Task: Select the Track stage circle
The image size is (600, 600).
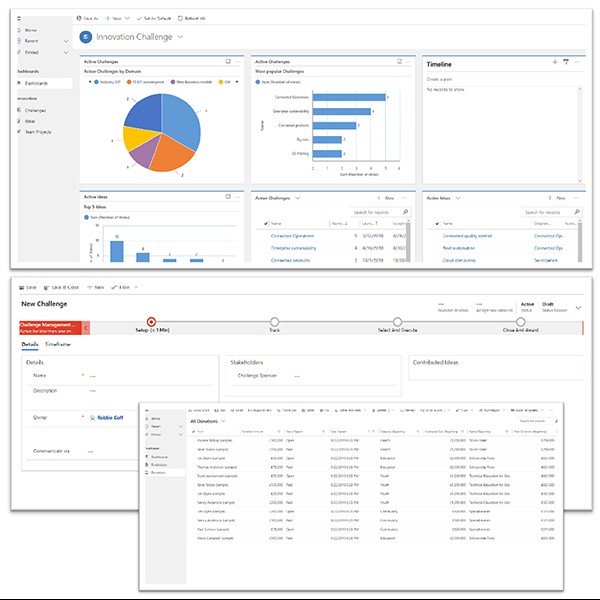Action: point(274,321)
